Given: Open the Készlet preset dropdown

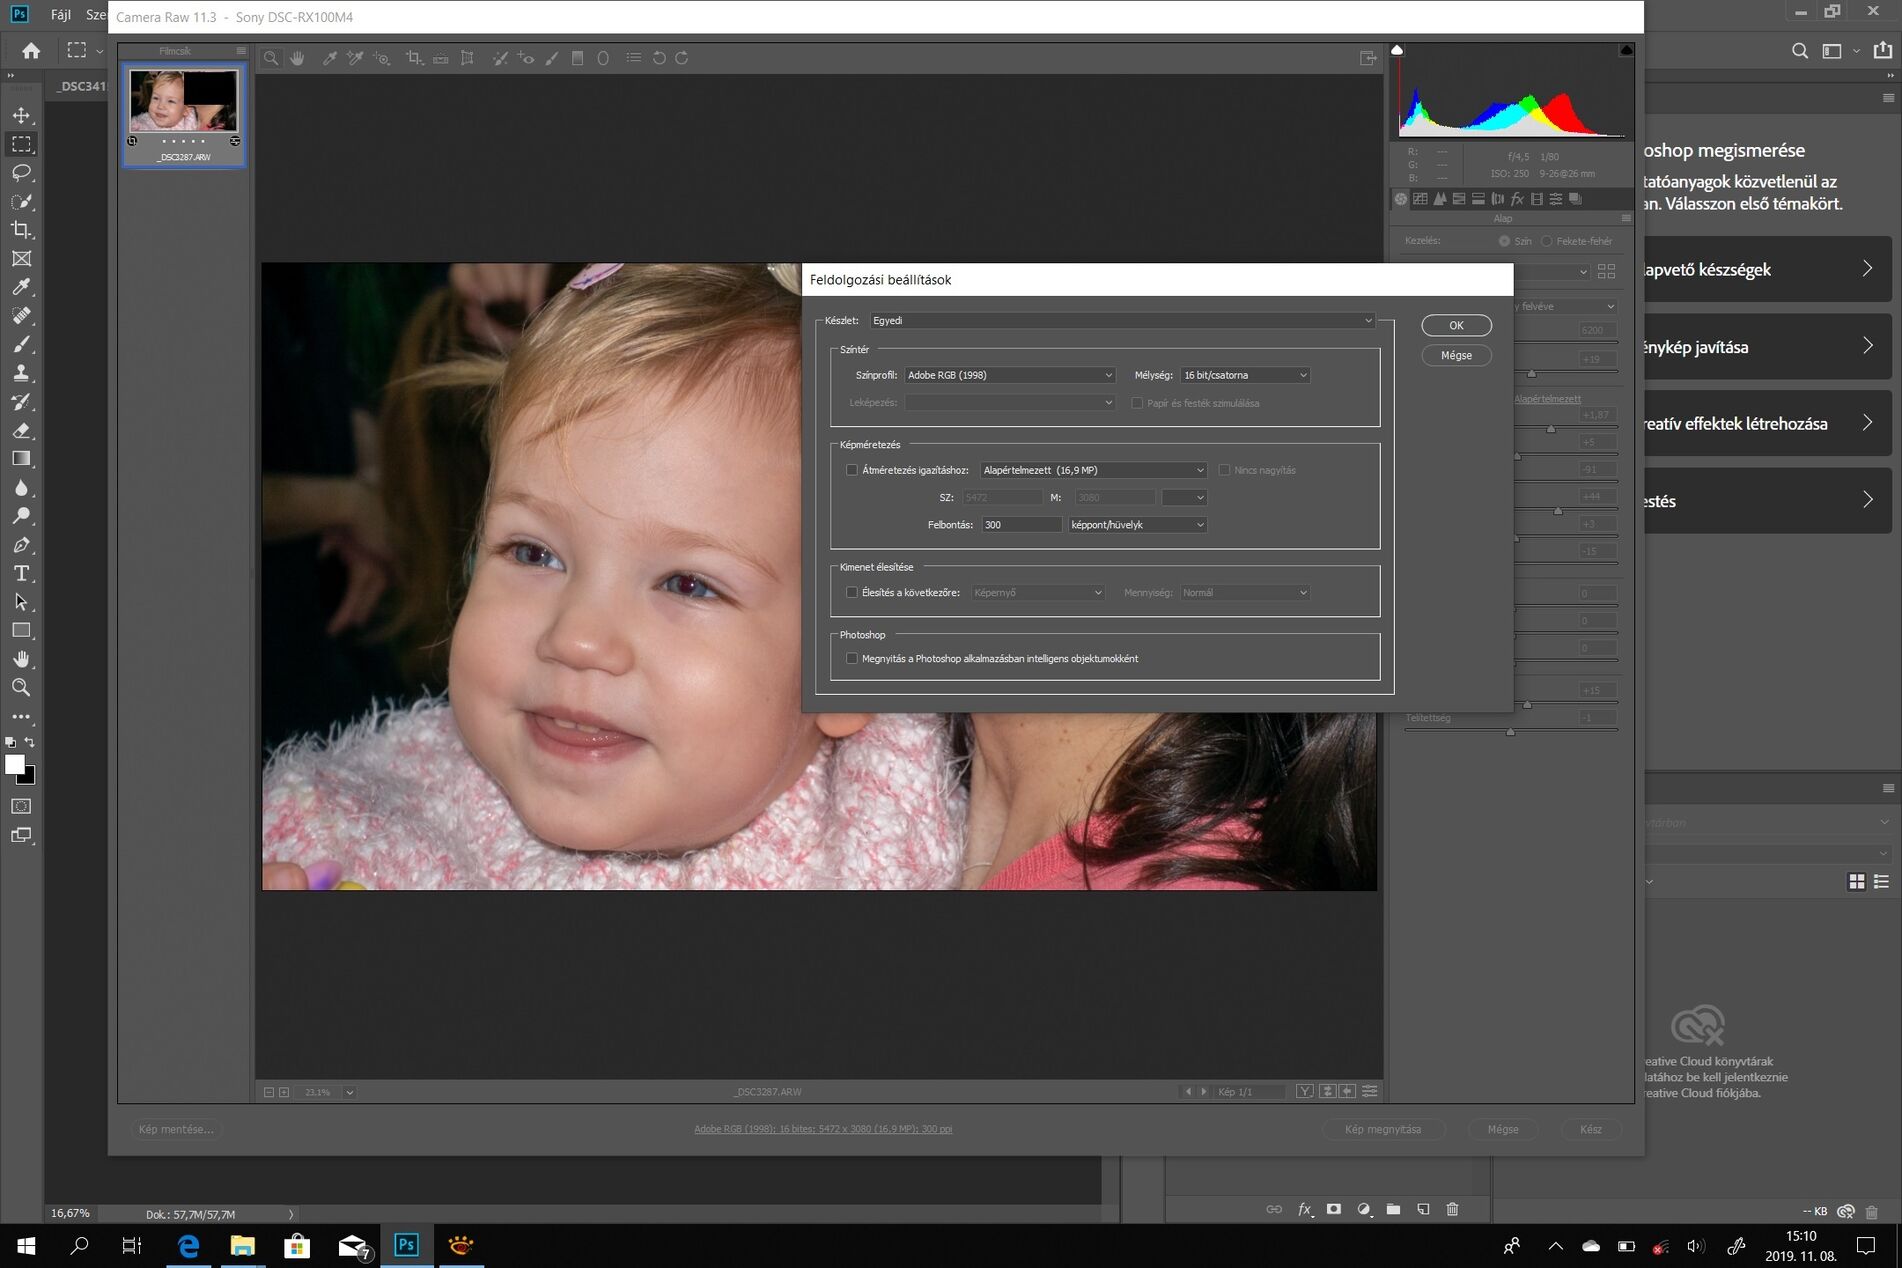Looking at the screenshot, I should (1122, 320).
